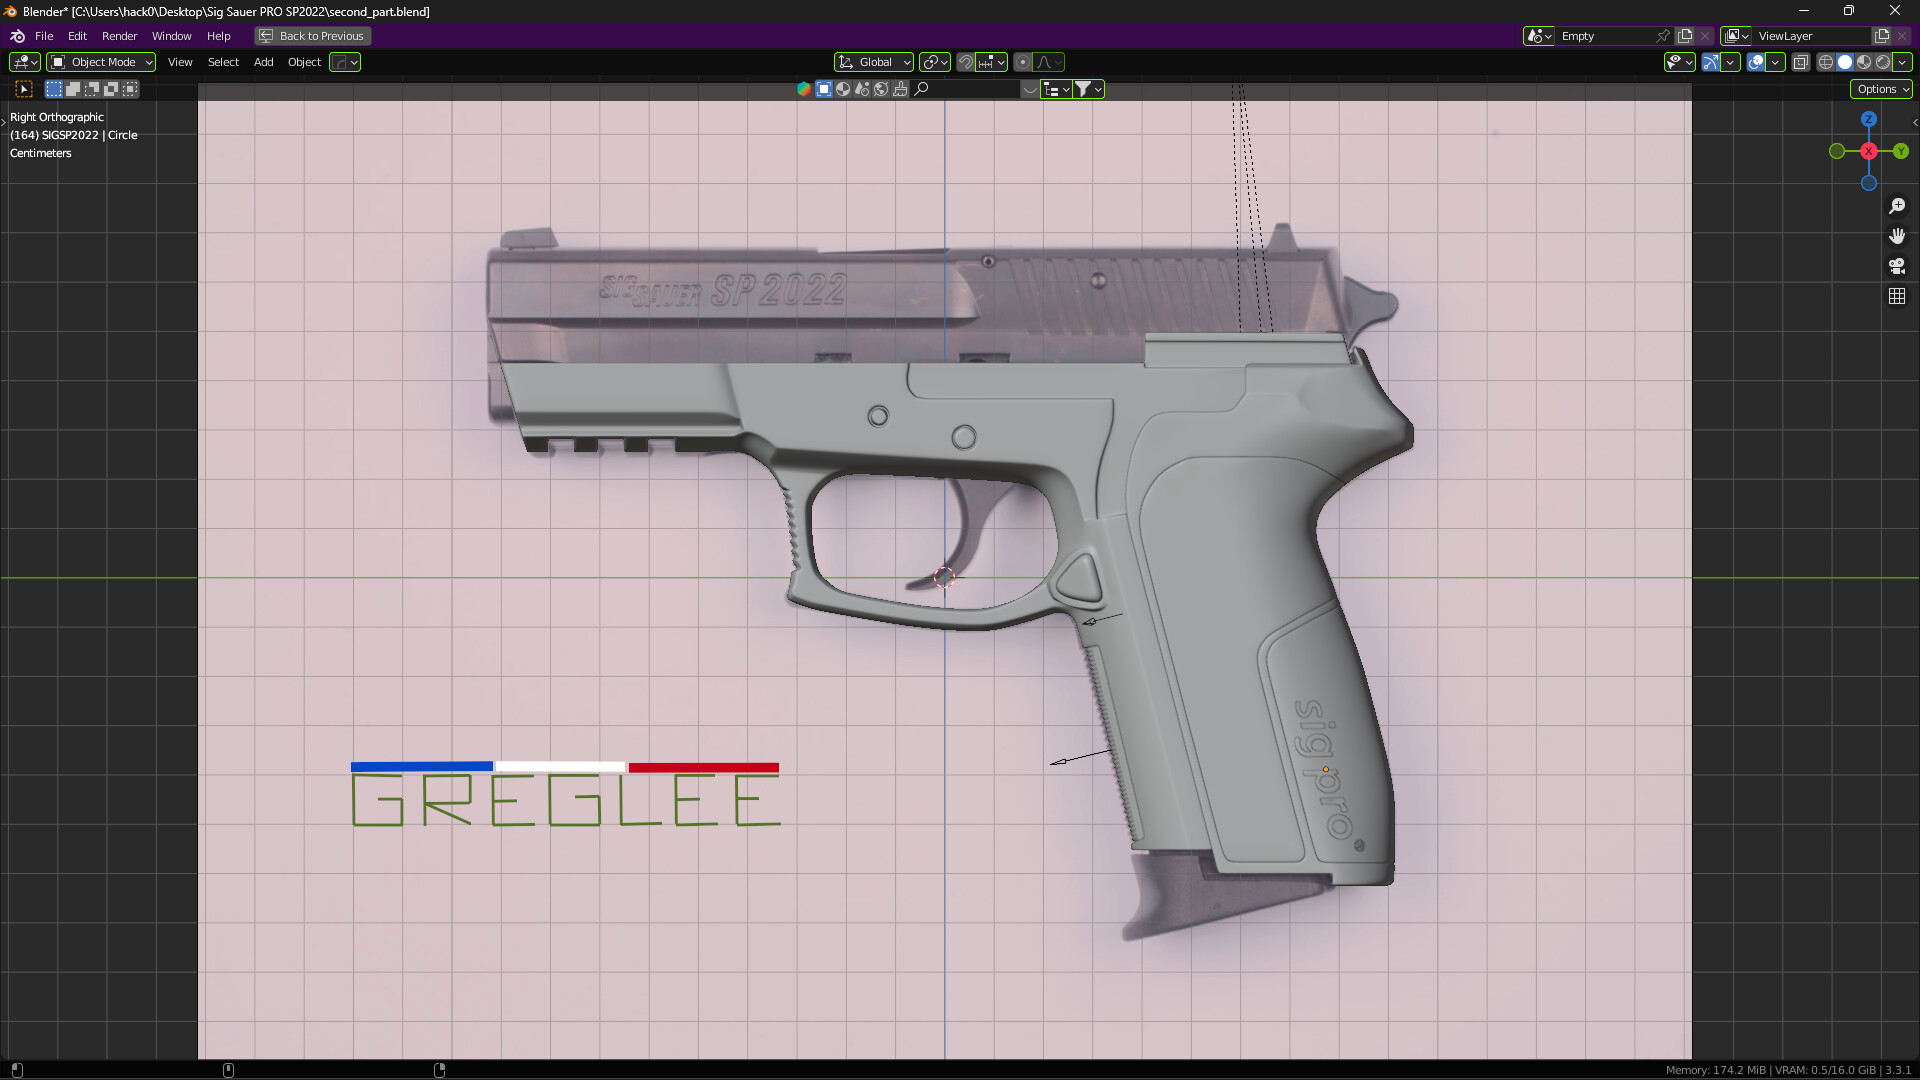Open the View menu
Image resolution: width=1920 pixels, height=1080 pixels.
pyautogui.click(x=179, y=62)
